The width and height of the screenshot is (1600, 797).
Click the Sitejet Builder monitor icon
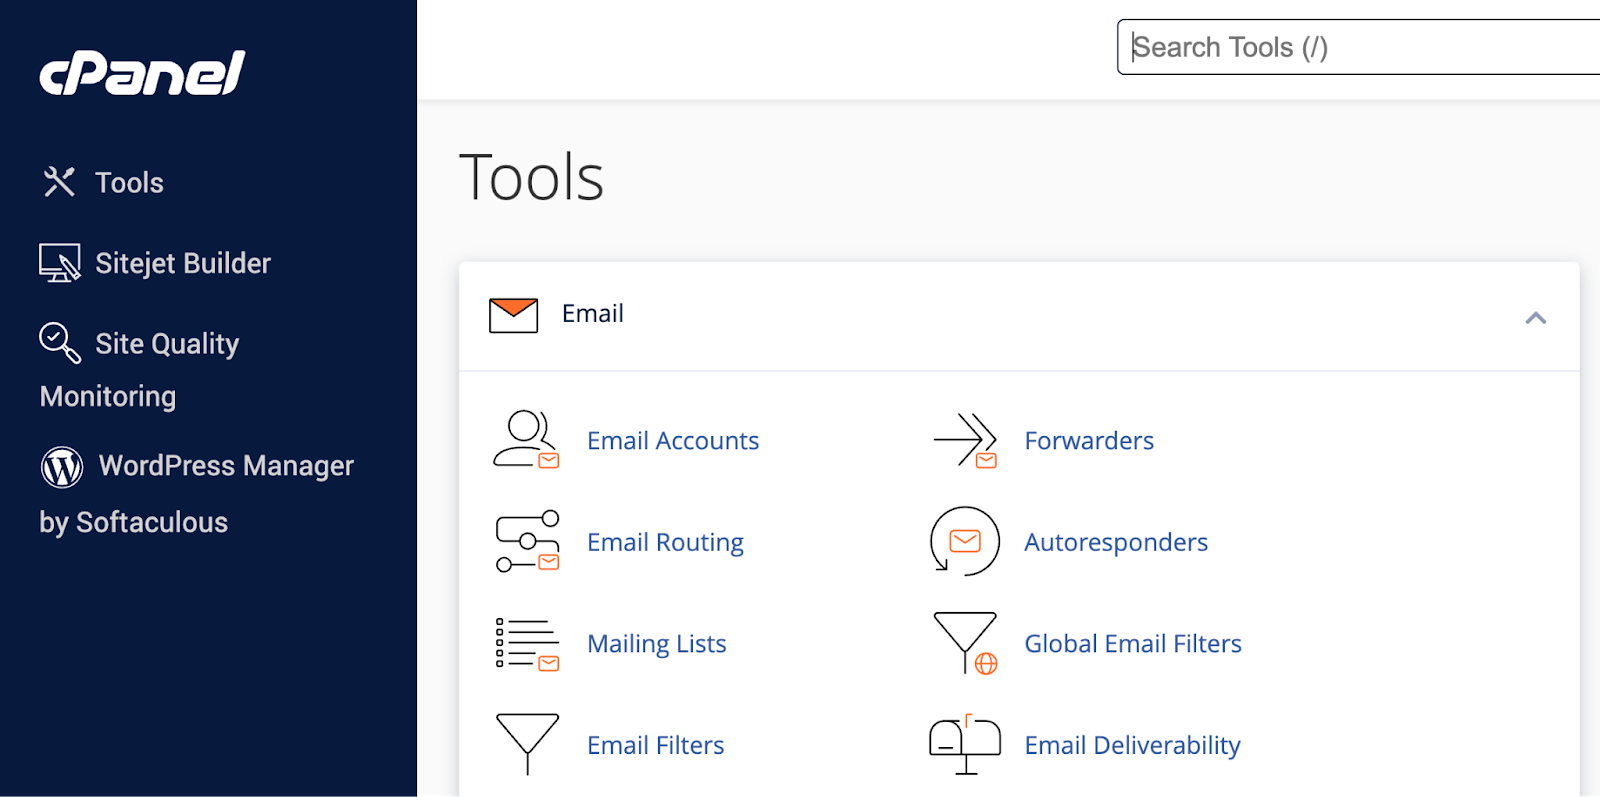60,262
